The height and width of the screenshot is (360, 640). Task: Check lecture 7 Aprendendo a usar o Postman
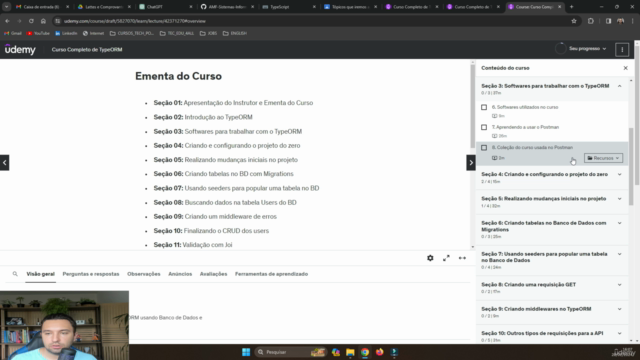[x=484, y=127]
